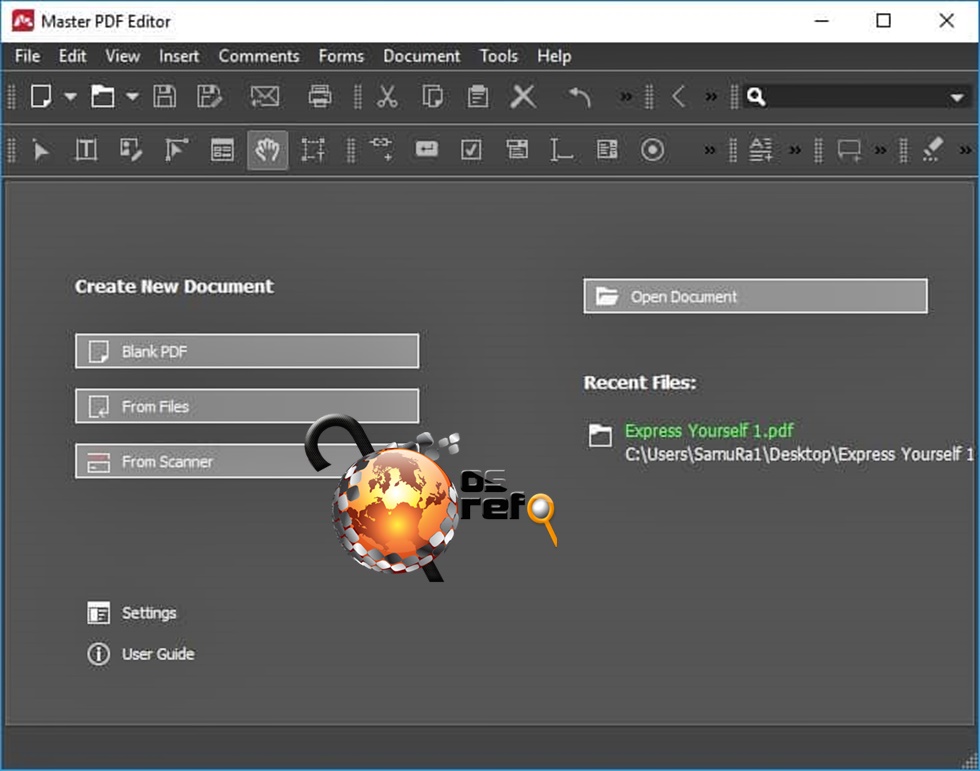Open the File menu
The width and height of the screenshot is (980, 771).
coord(28,56)
